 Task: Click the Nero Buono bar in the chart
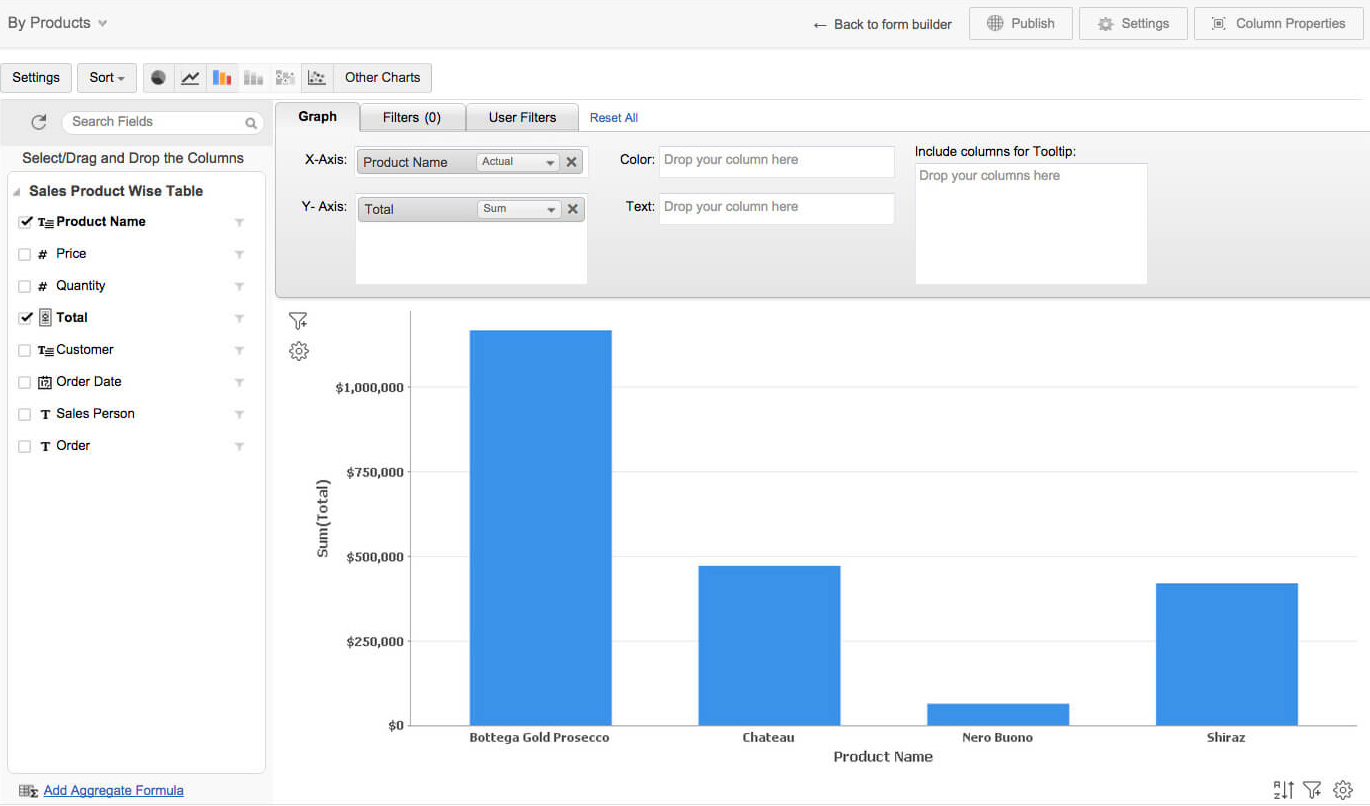point(998,715)
